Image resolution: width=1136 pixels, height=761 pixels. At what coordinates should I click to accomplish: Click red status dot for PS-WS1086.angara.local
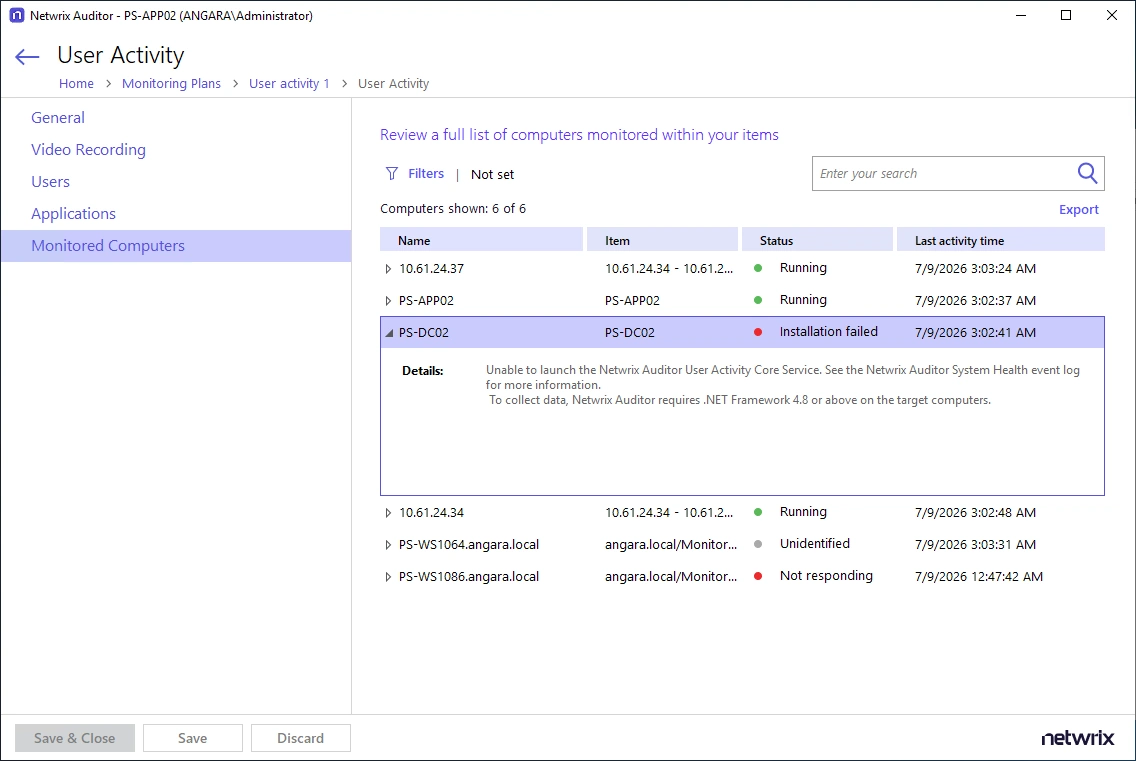click(x=758, y=576)
